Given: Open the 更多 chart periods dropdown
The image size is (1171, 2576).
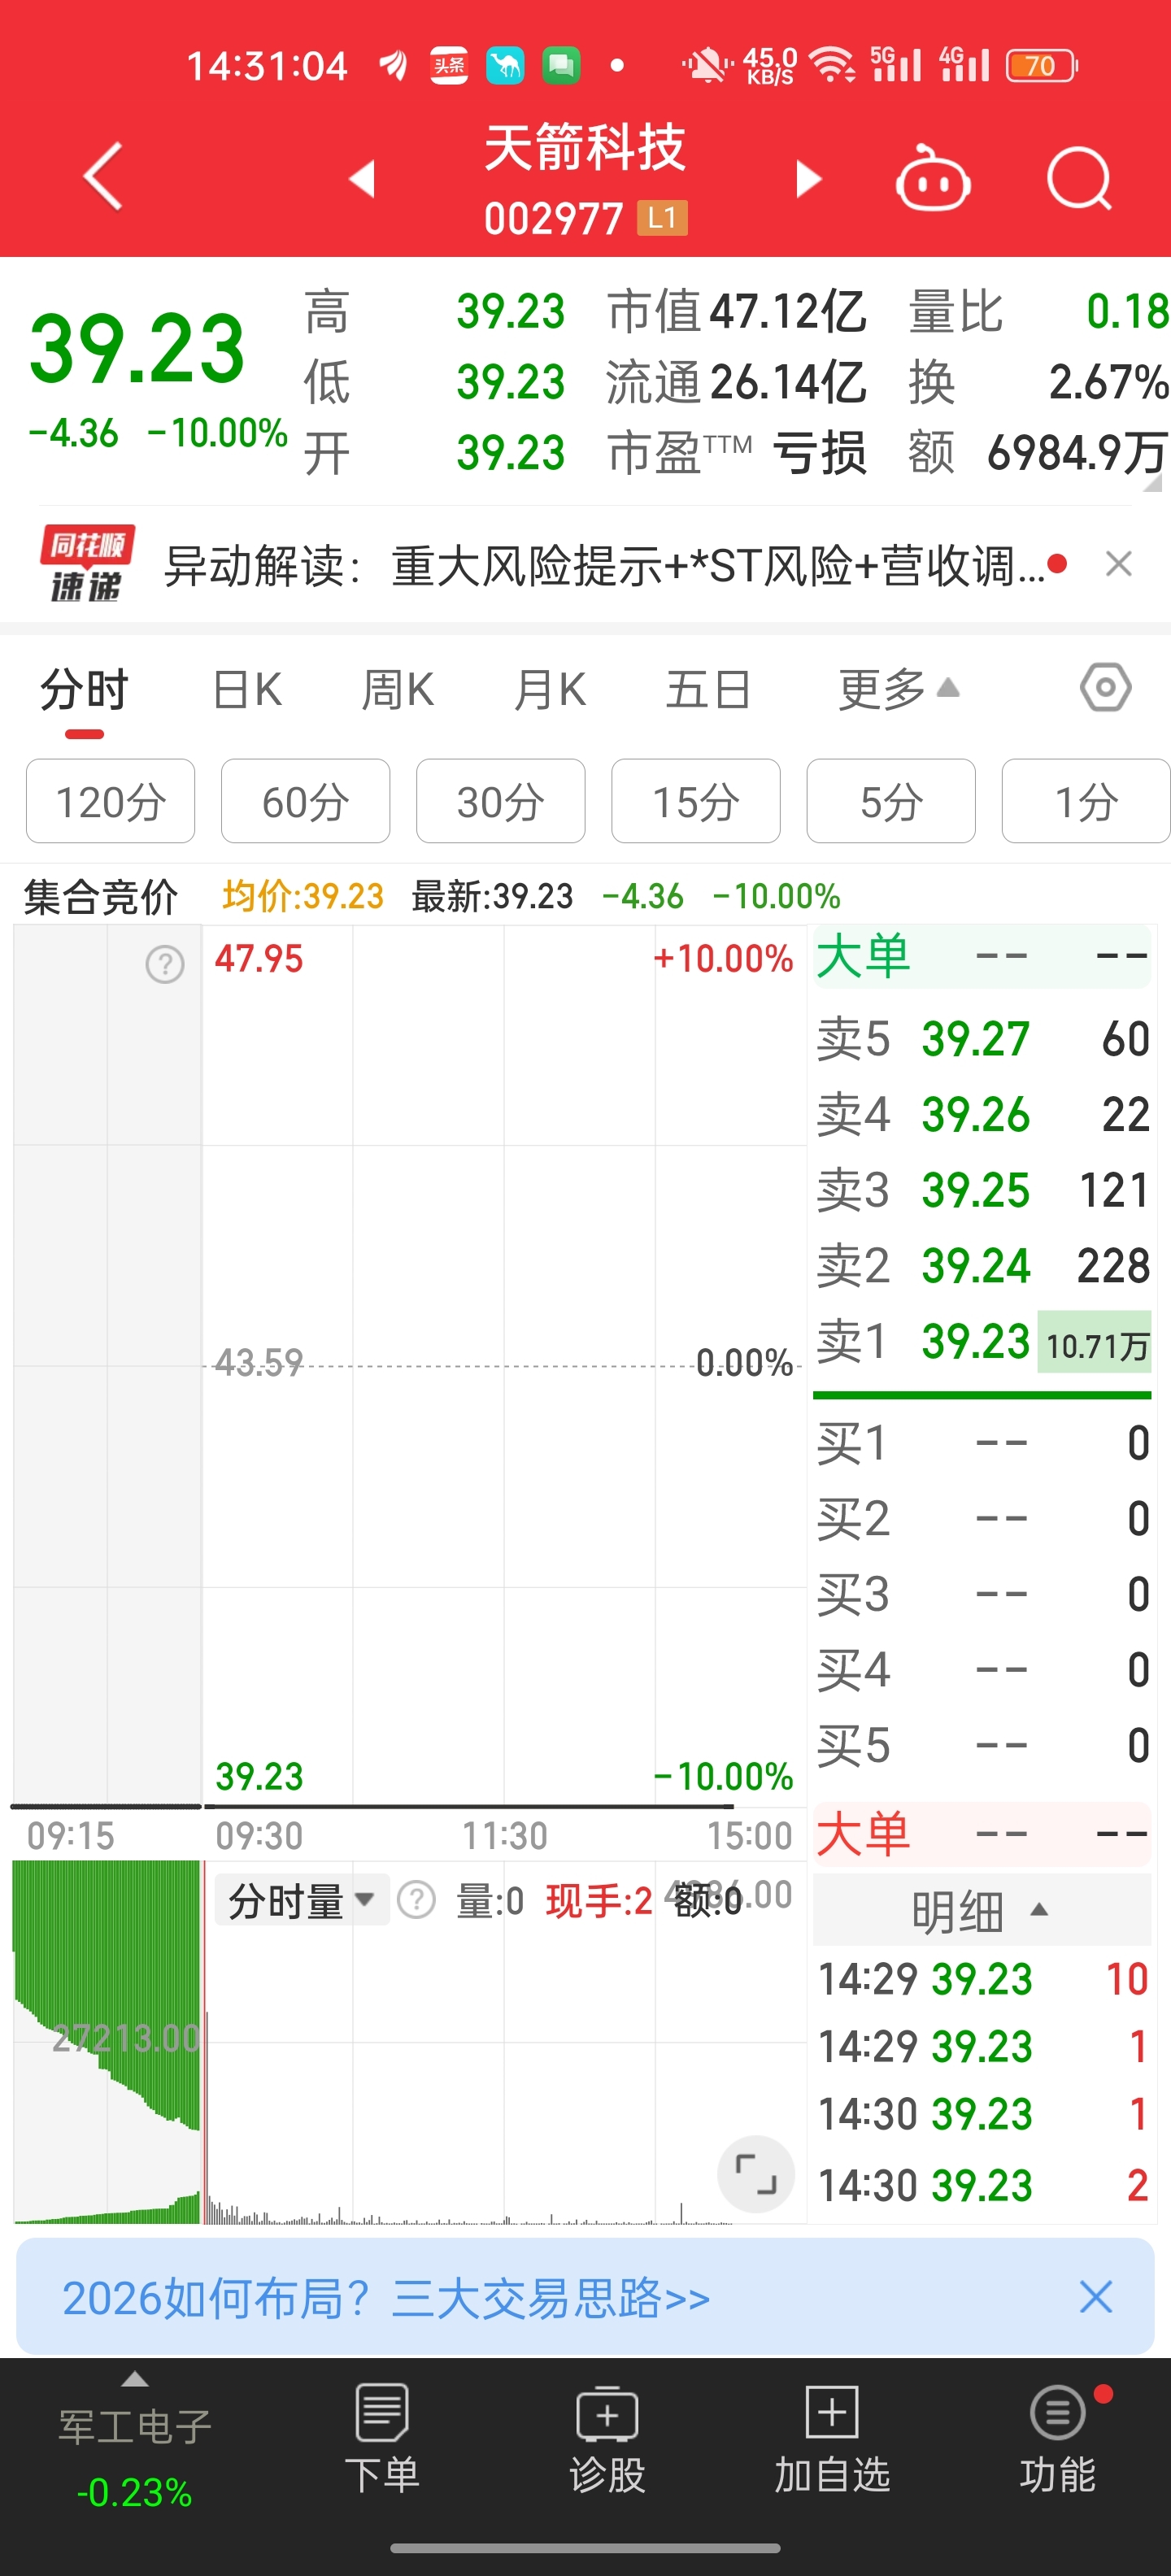Looking at the screenshot, I should [898, 690].
